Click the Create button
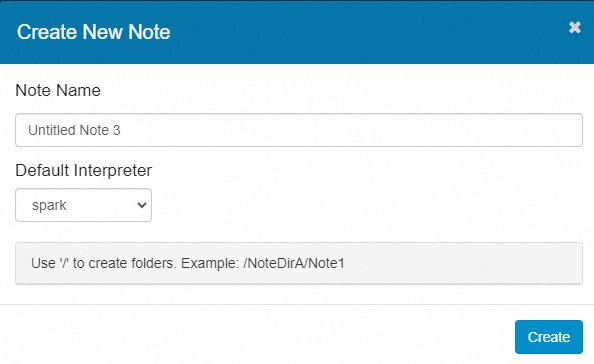The width and height of the screenshot is (594, 364). 549,337
